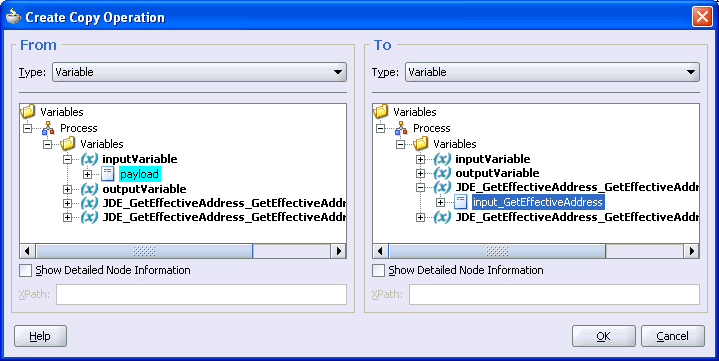
Task: Click the To XPath input field
Action: tap(554, 294)
